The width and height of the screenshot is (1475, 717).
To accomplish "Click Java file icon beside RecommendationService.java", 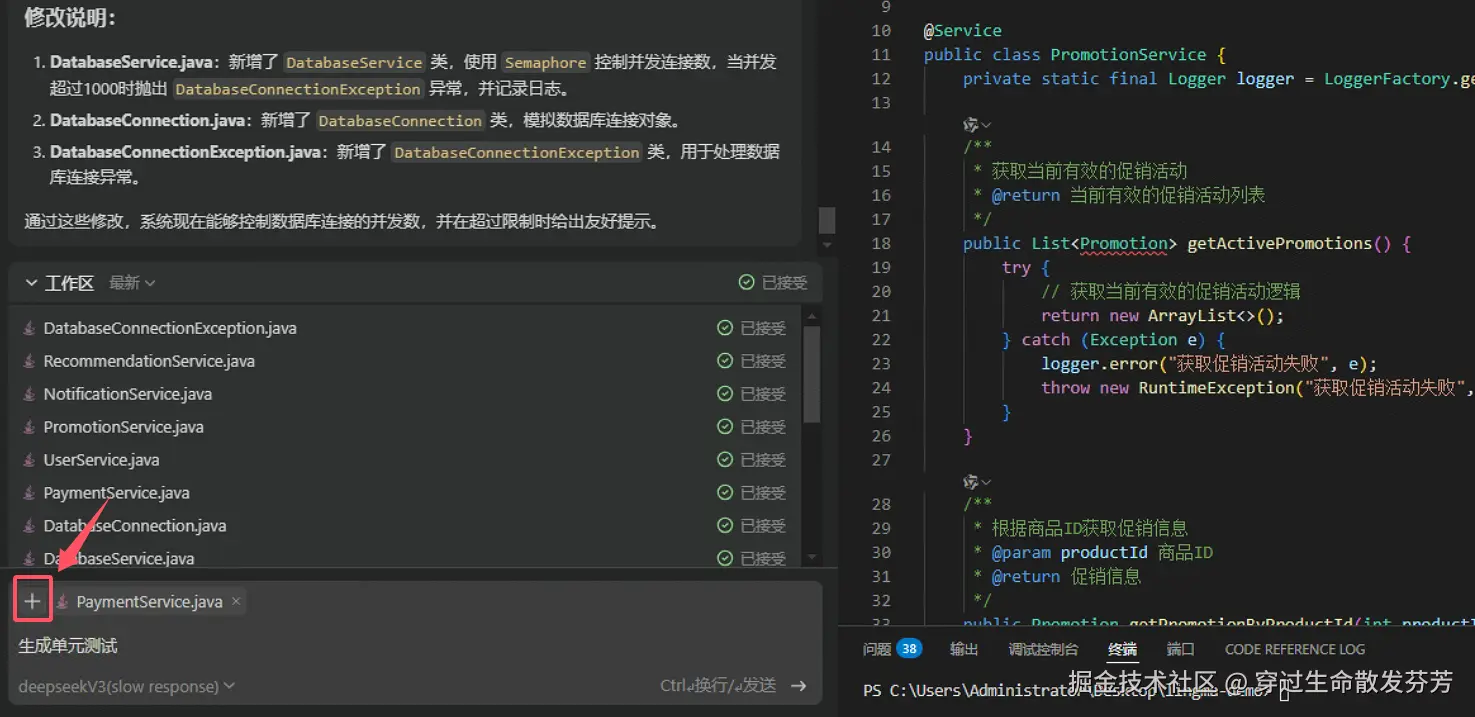I will (29, 361).
